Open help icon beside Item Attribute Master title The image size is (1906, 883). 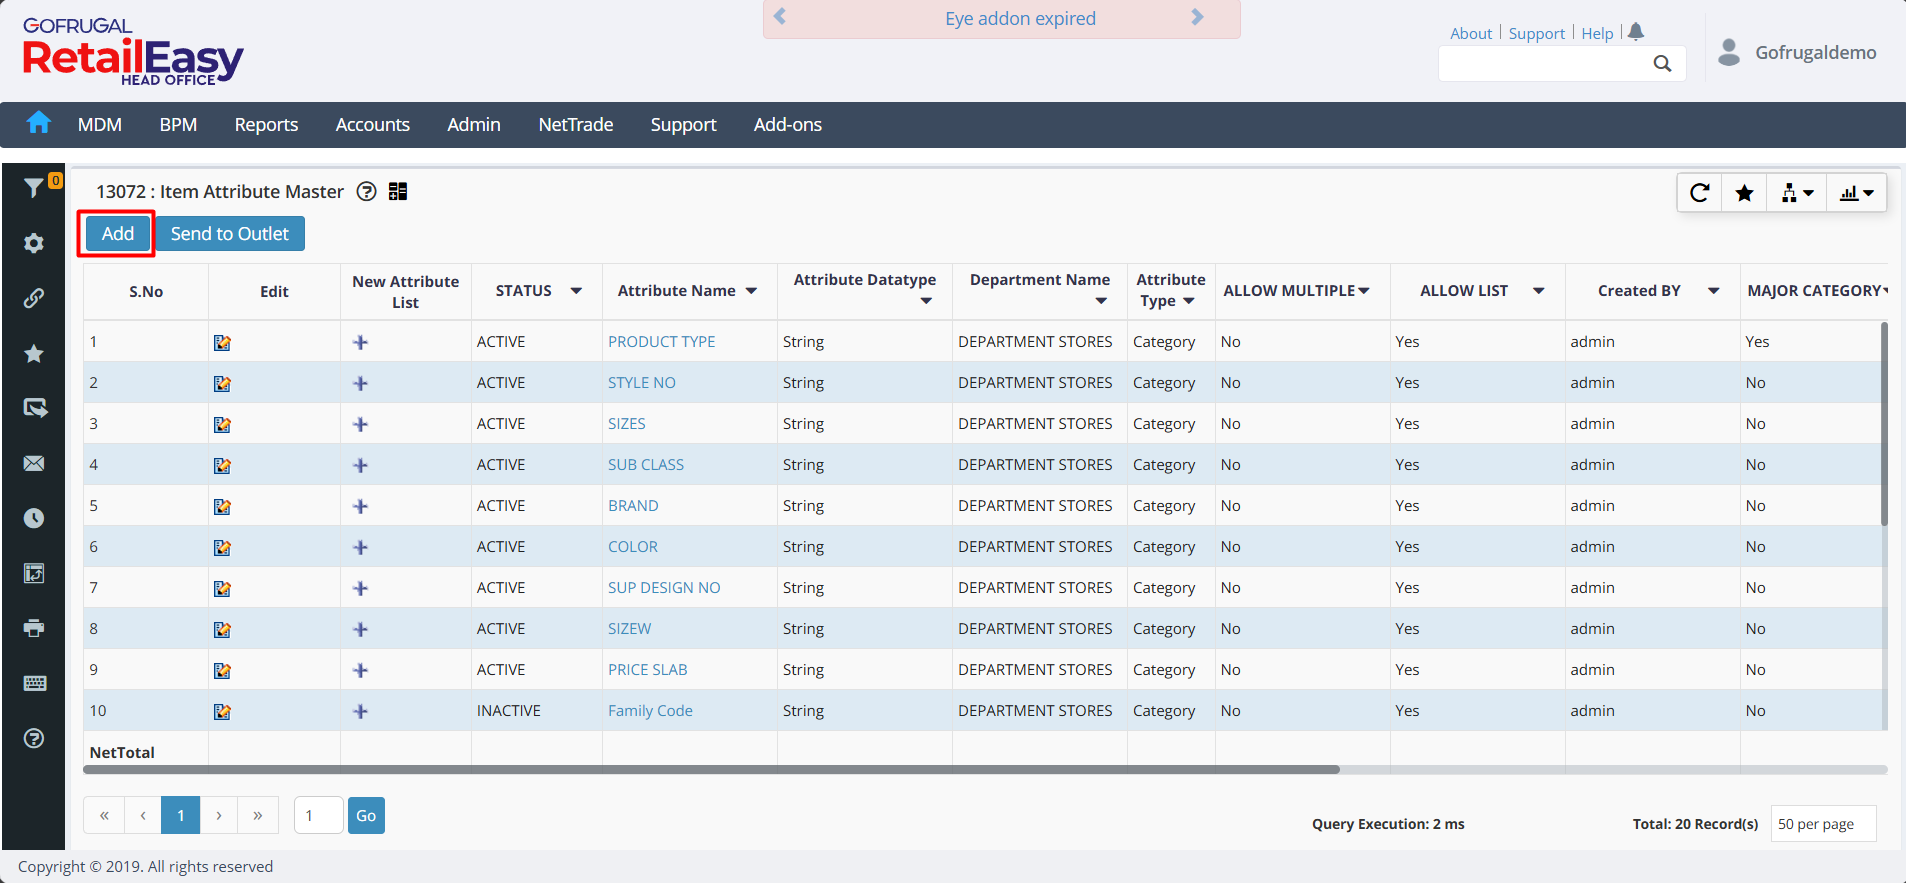tap(367, 192)
